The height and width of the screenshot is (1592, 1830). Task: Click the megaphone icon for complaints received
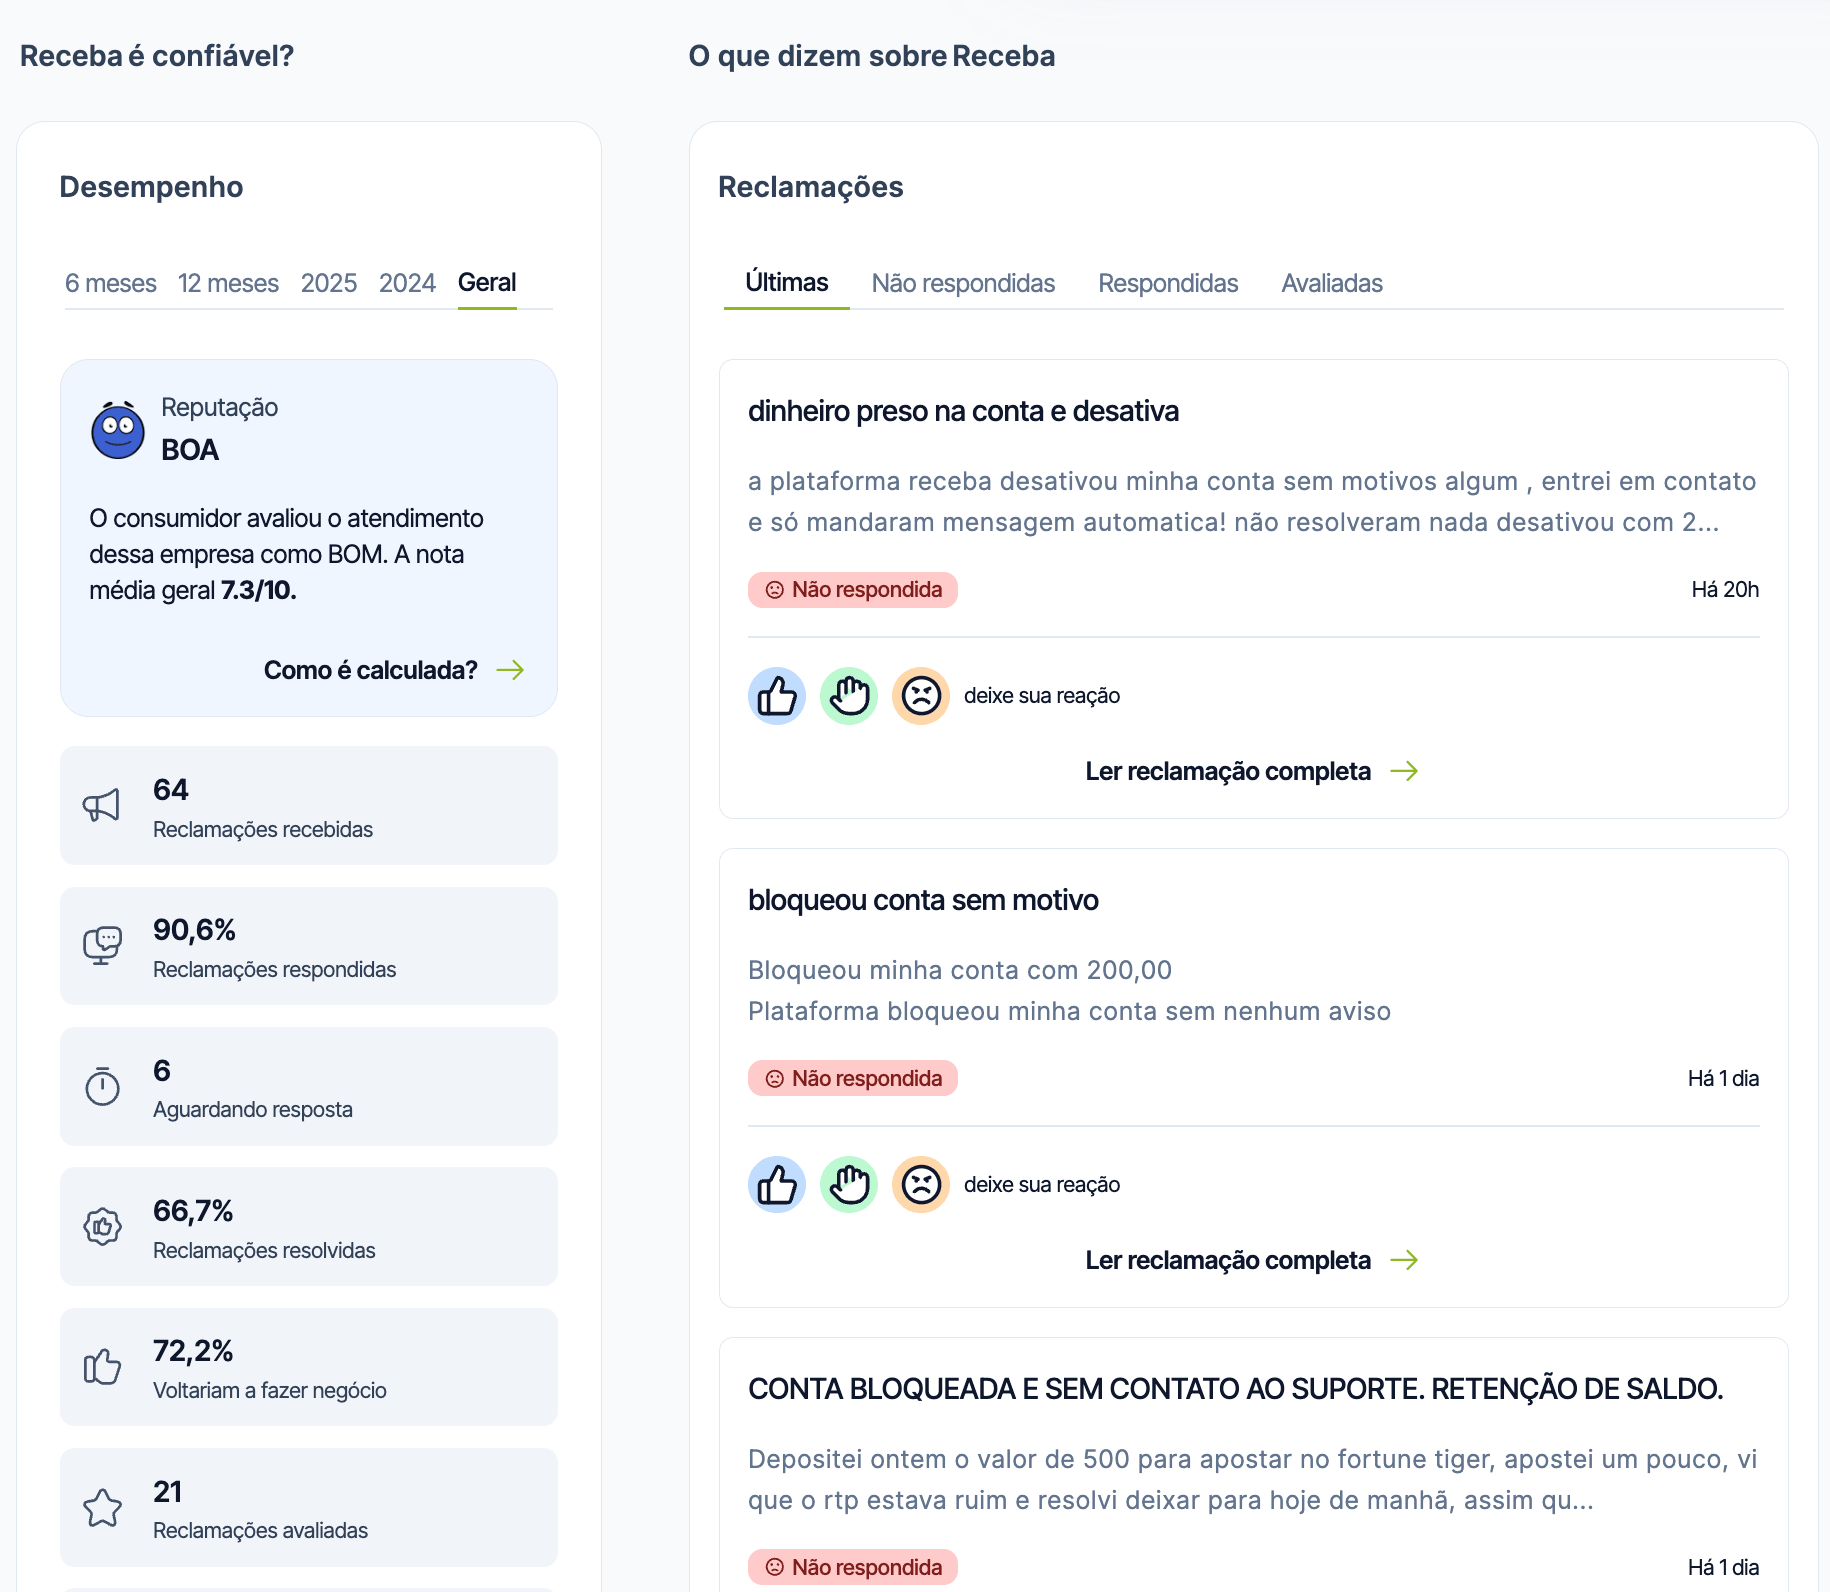click(x=102, y=805)
